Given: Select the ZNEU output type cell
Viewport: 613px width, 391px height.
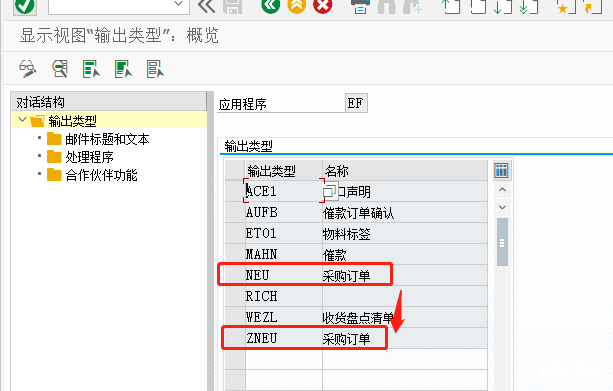Looking at the screenshot, I should pyautogui.click(x=283, y=338).
